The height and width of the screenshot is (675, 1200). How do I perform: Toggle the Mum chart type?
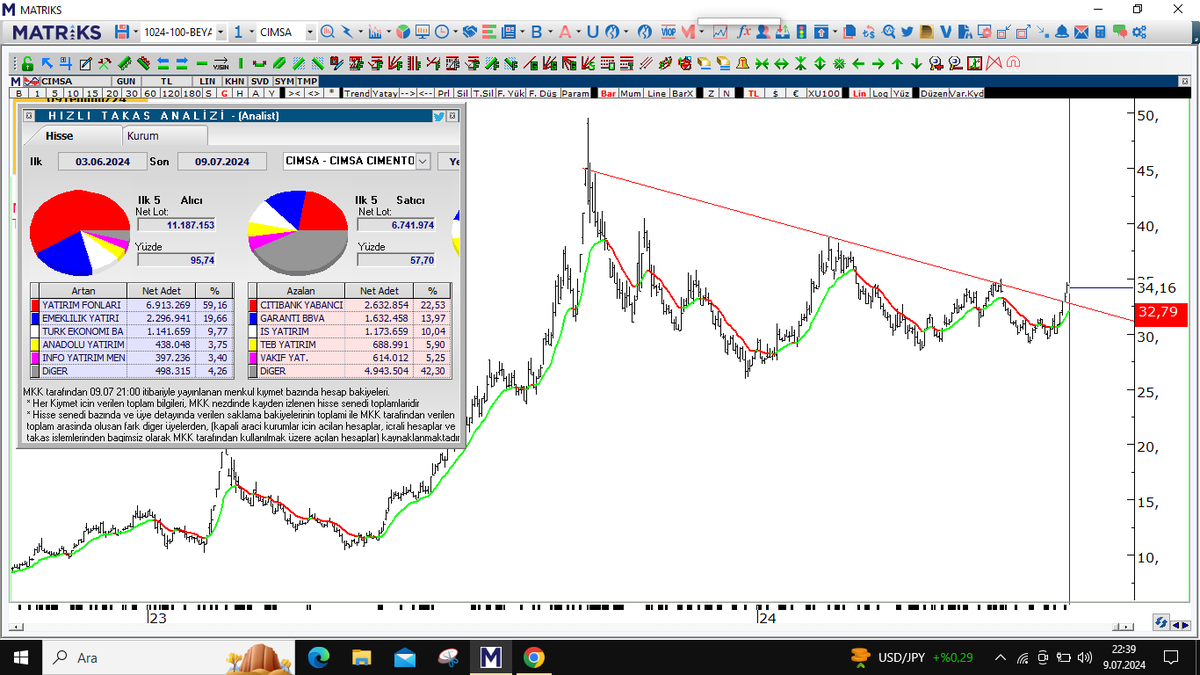(631, 94)
